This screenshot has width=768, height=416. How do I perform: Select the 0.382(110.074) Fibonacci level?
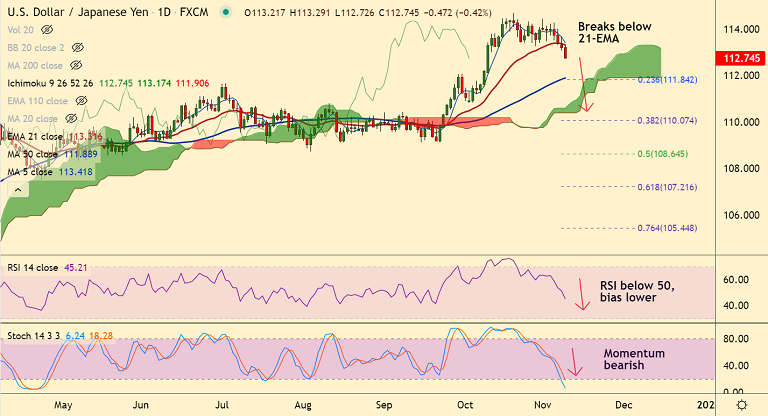(x=667, y=121)
